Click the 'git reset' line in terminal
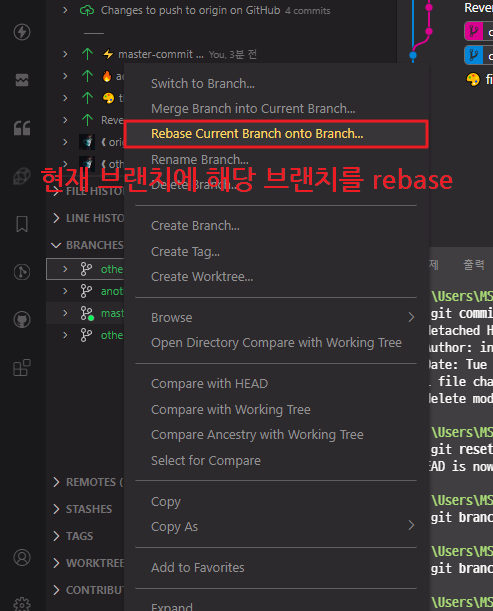This screenshot has width=493, height=611. click(462, 449)
